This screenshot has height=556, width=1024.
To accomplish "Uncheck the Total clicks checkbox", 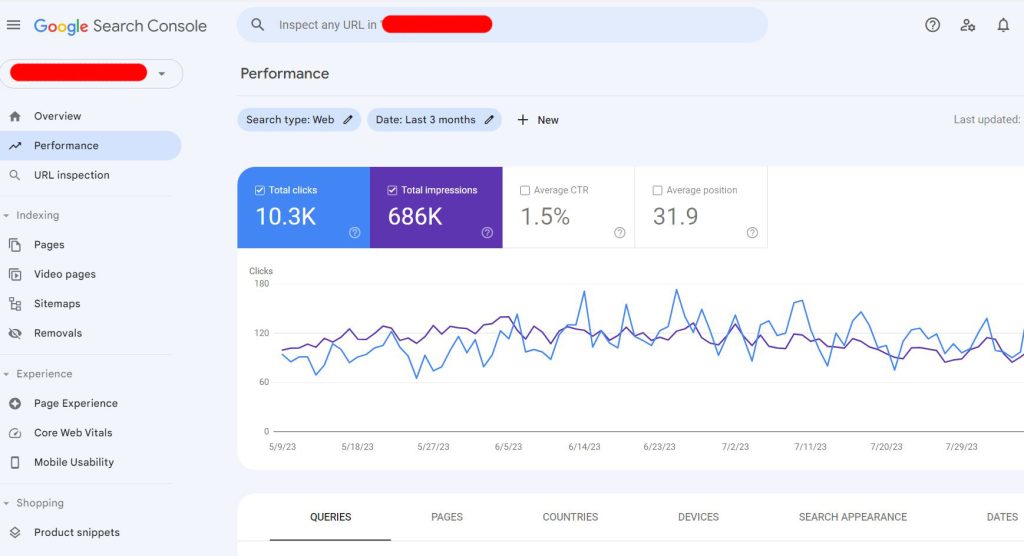I will click(x=260, y=190).
